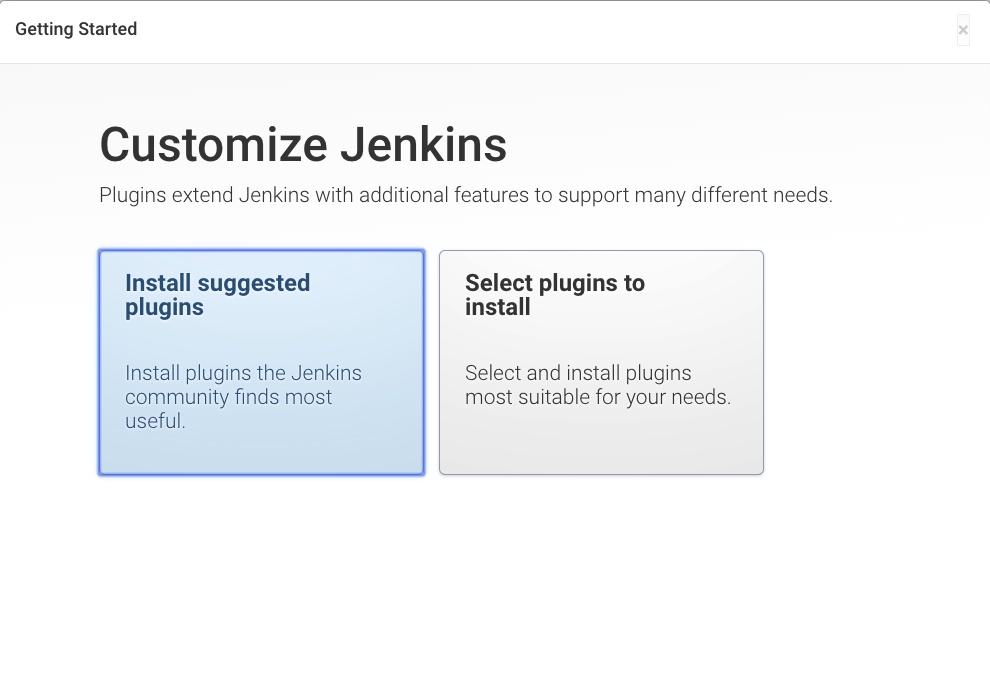Click 'Select and install plugins most suitable' text
Image resolution: width=990 pixels, height=686 pixels.
[598, 384]
